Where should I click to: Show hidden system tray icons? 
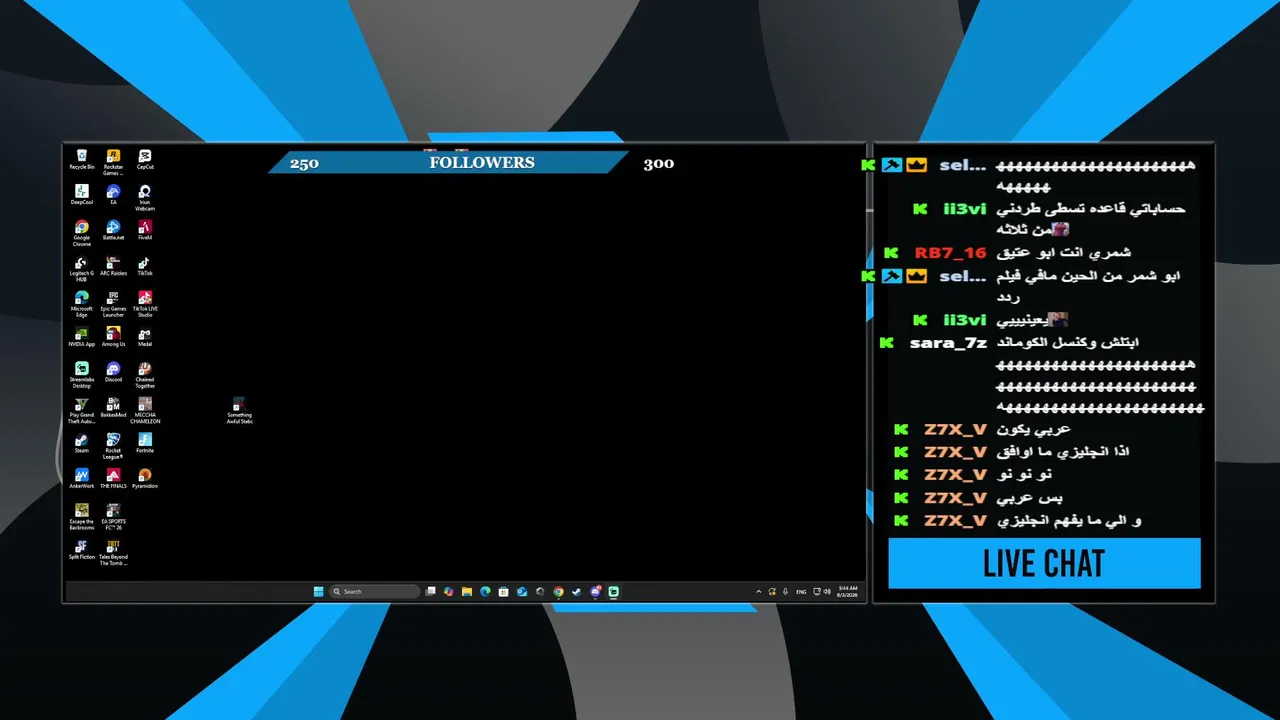point(758,592)
